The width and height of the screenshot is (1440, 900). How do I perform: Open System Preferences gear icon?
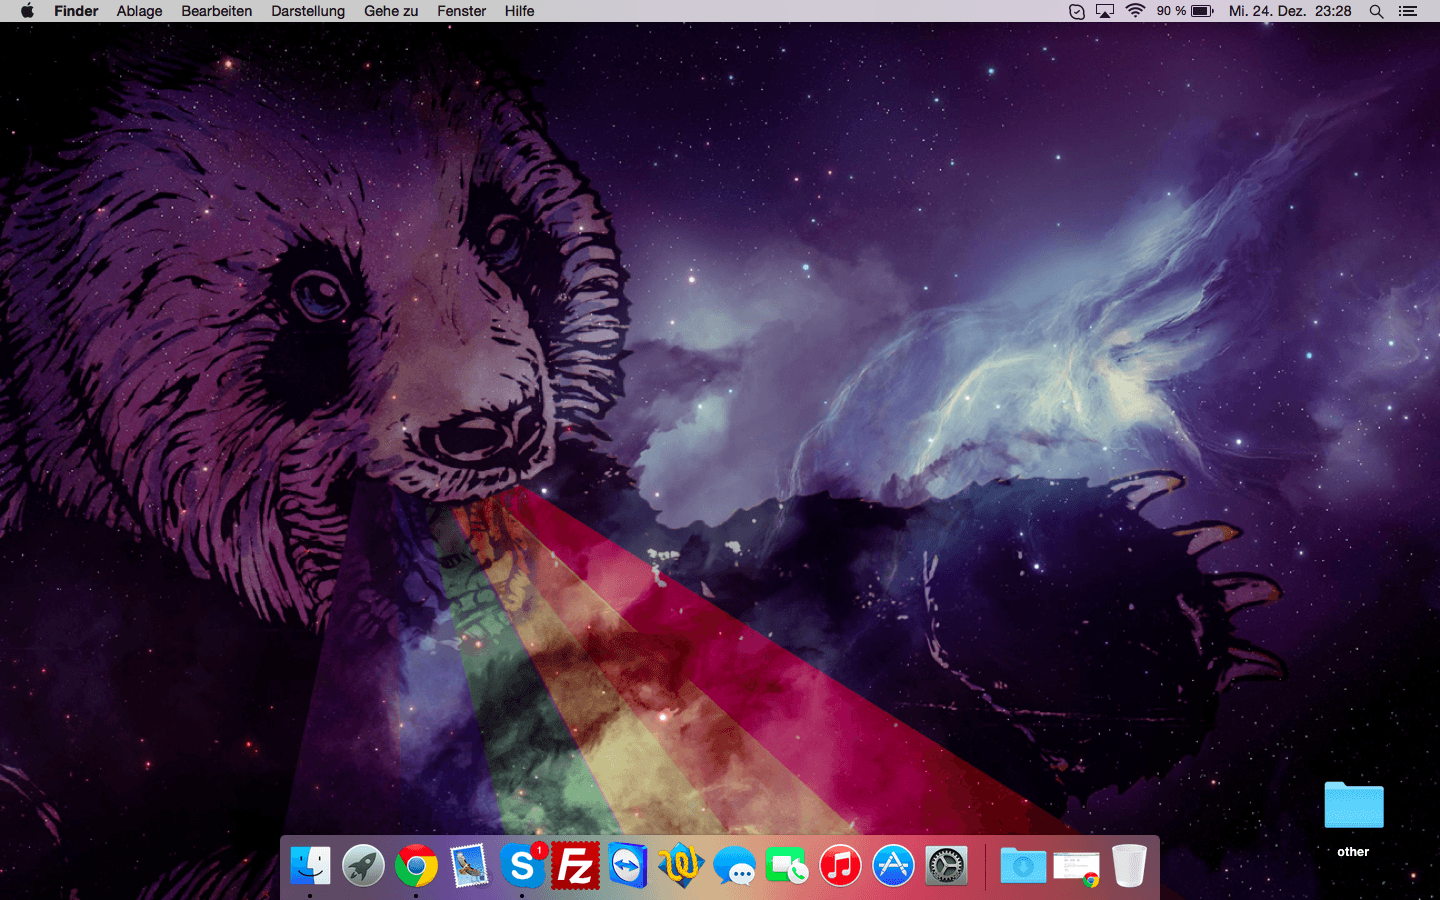tap(946, 866)
